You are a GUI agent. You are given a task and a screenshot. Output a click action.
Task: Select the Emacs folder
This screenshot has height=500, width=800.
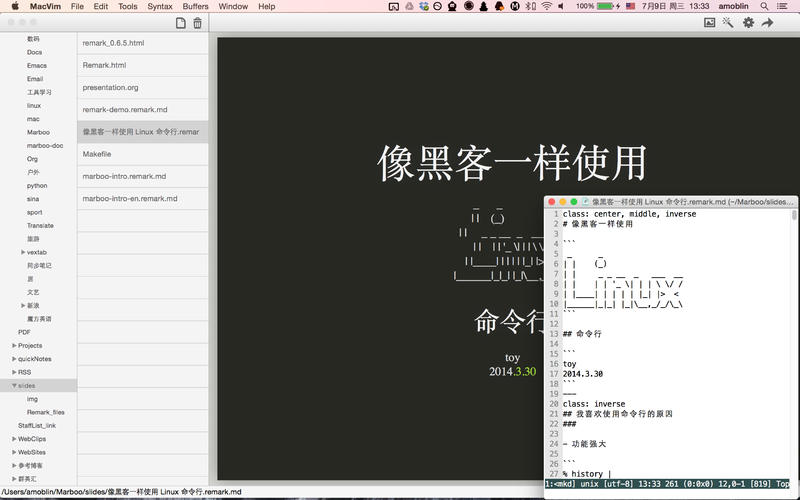tap(37, 65)
